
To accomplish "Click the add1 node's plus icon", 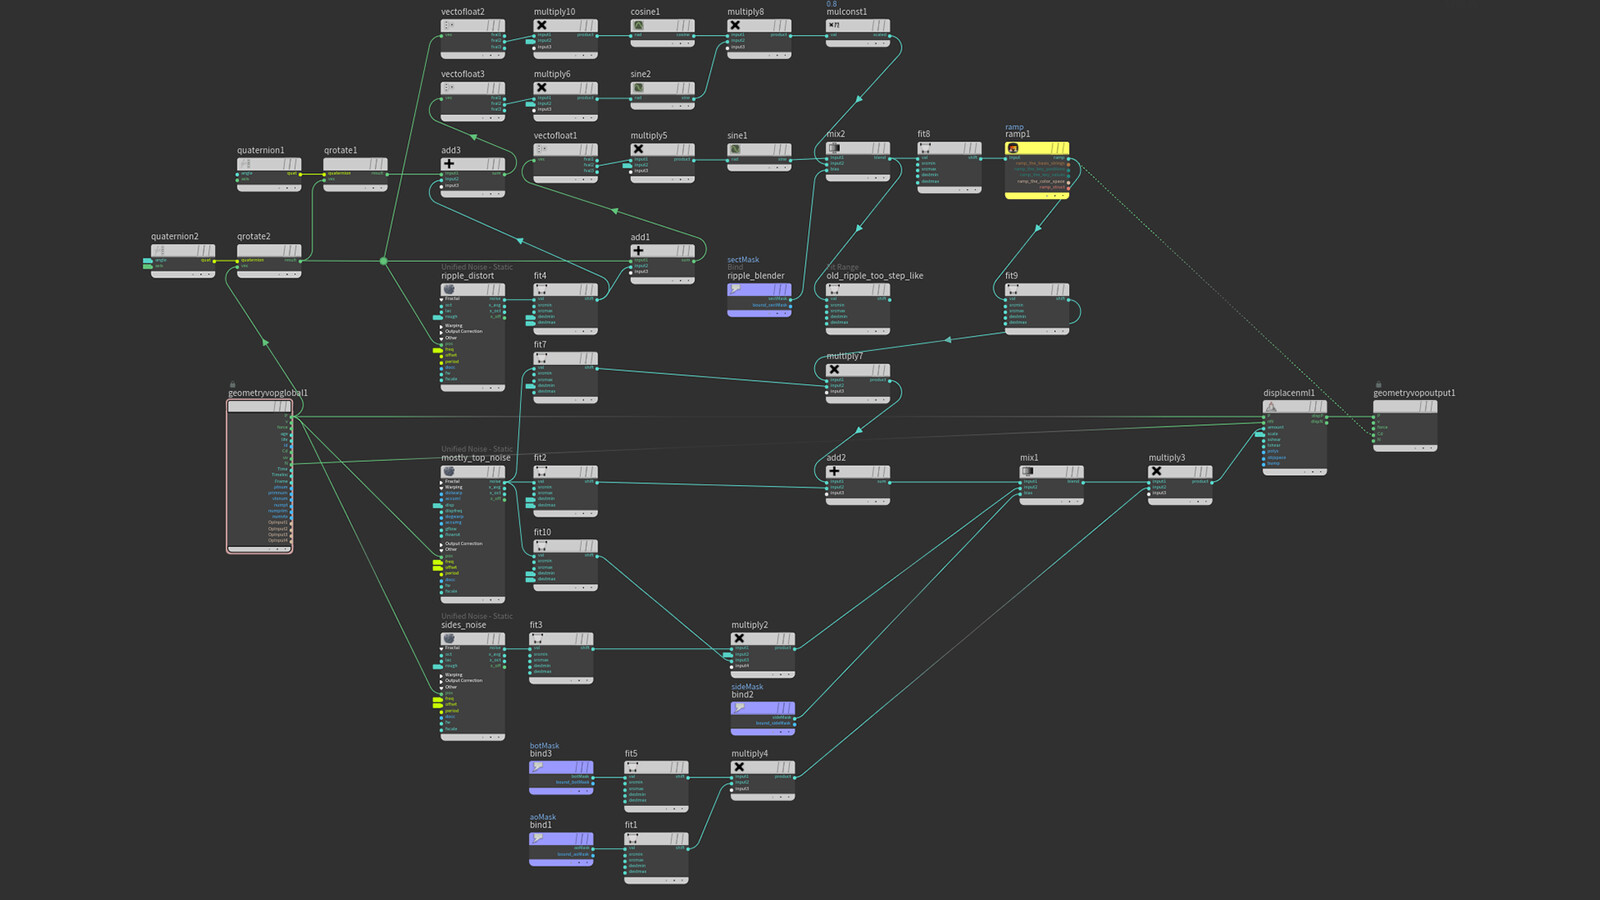I will click(x=638, y=250).
